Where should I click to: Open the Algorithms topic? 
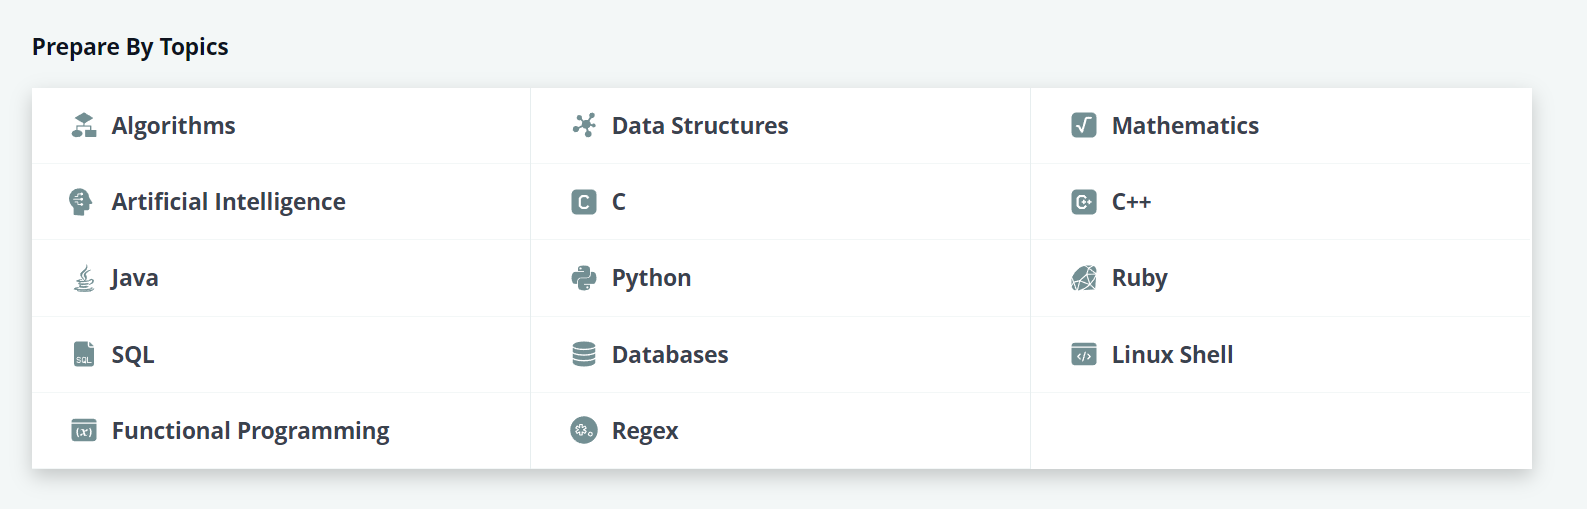click(x=174, y=126)
